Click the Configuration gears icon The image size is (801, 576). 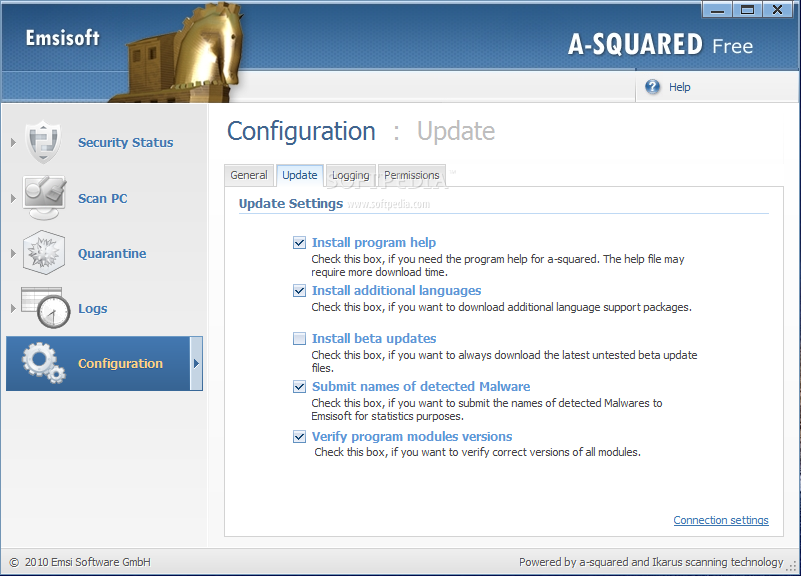tap(44, 363)
